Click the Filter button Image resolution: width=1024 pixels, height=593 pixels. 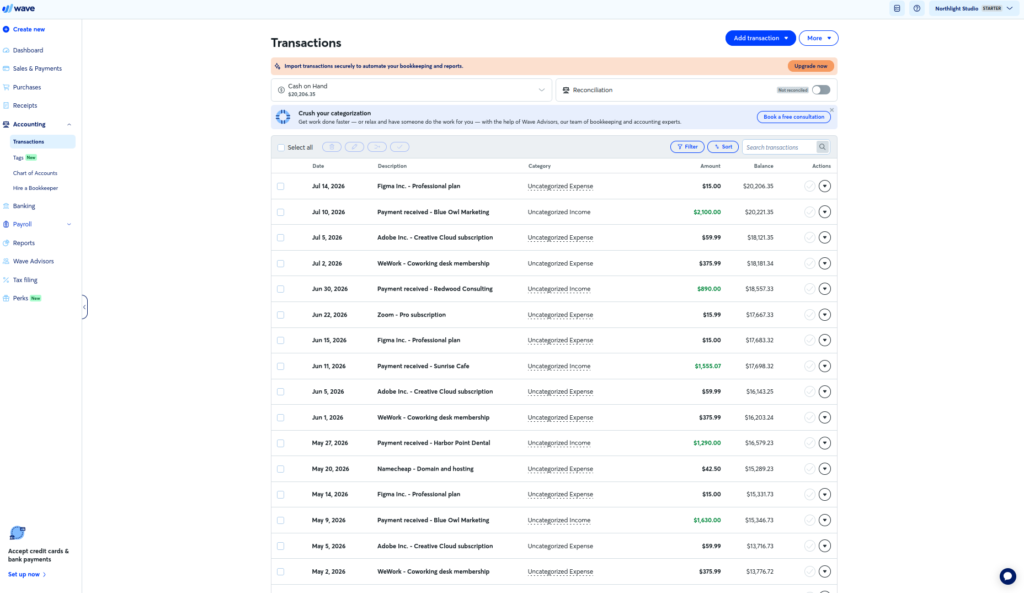point(687,147)
